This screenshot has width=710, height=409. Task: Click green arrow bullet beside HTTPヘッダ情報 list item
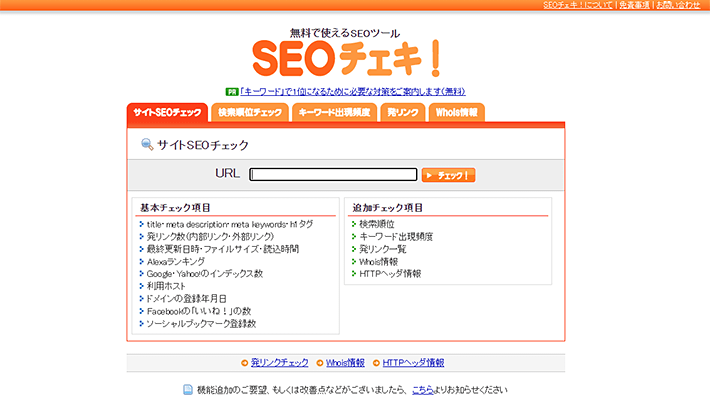[x=354, y=274]
